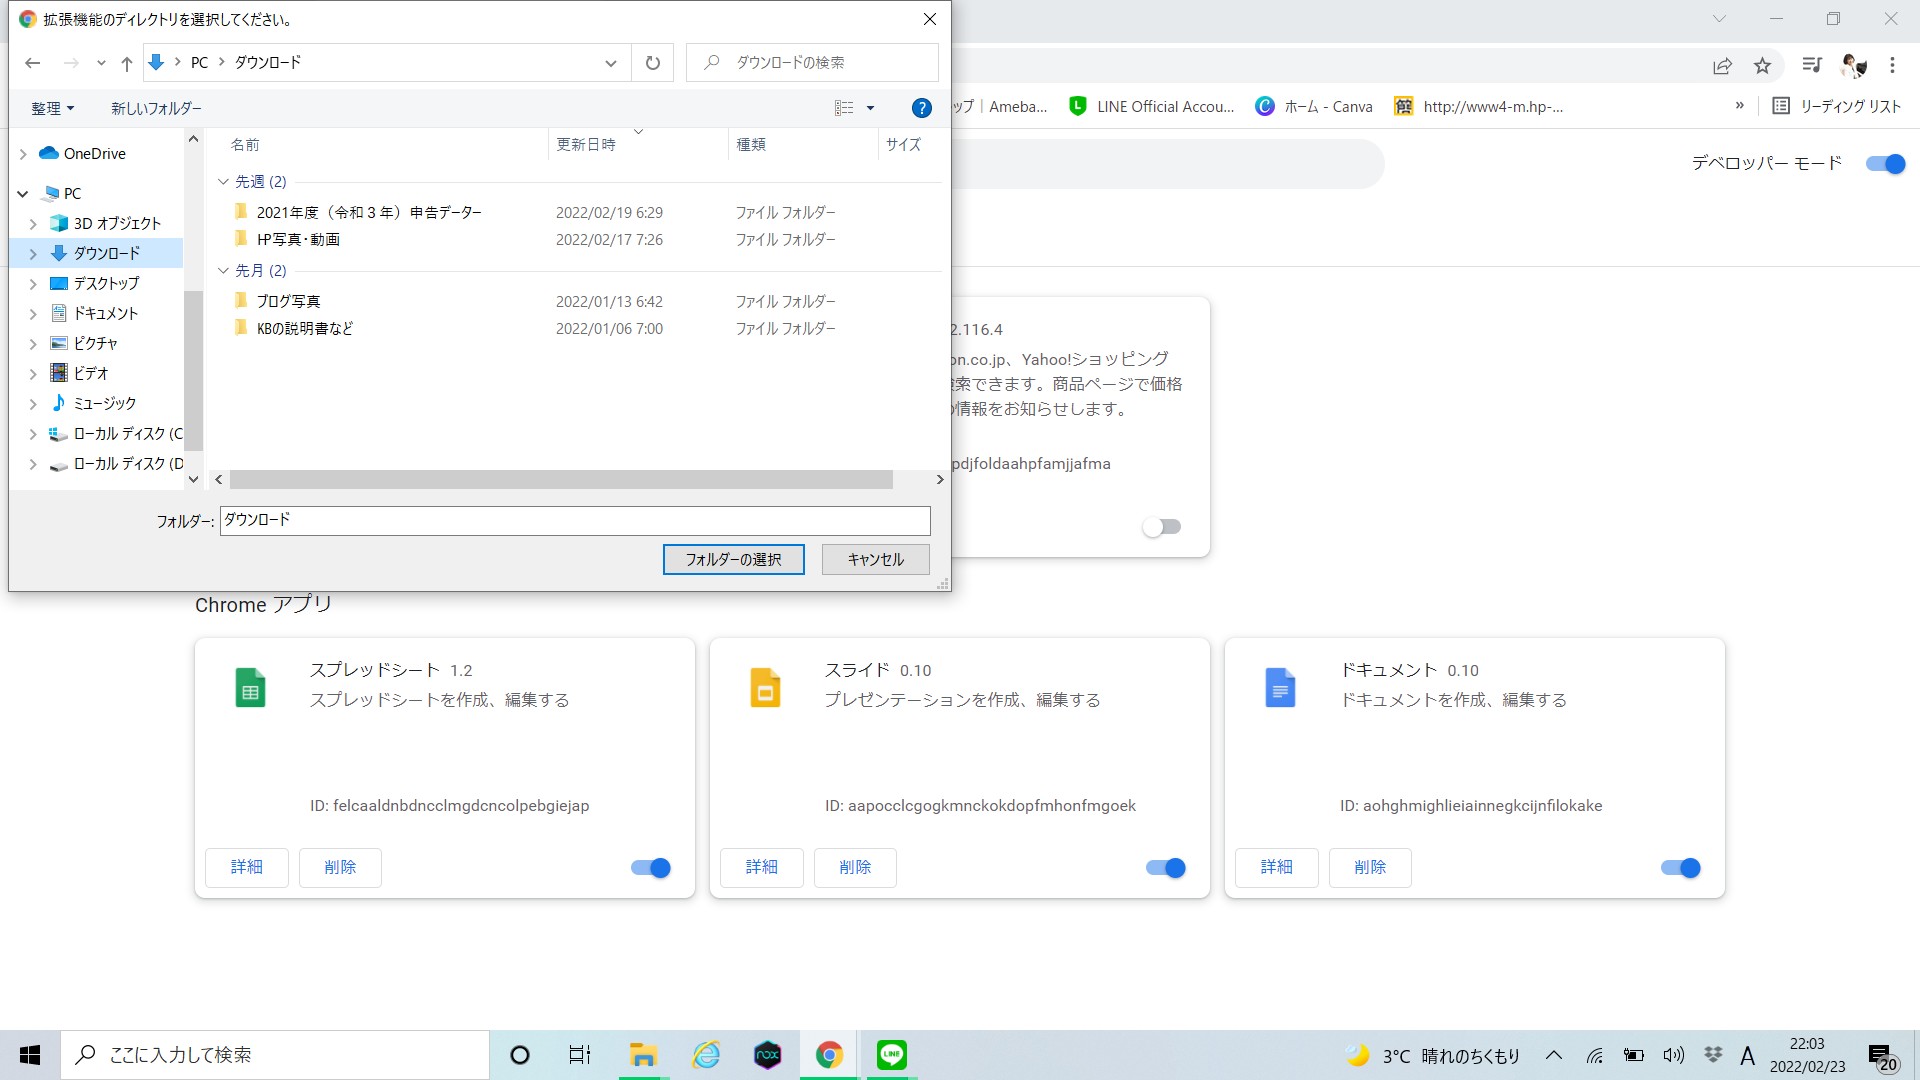
Task: Open リーディング リスト in Chrome
Action: click(x=1836, y=107)
